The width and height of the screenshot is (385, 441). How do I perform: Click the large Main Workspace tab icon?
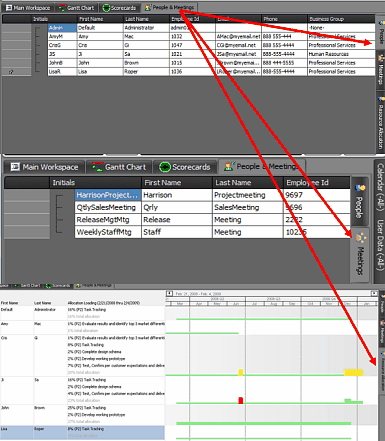(x=15, y=167)
